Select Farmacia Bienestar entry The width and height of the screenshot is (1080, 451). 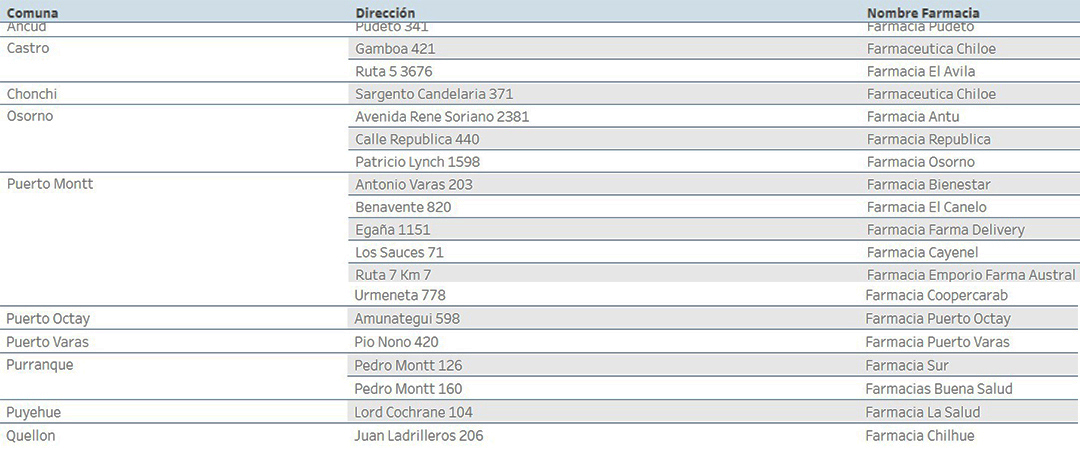click(928, 185)
